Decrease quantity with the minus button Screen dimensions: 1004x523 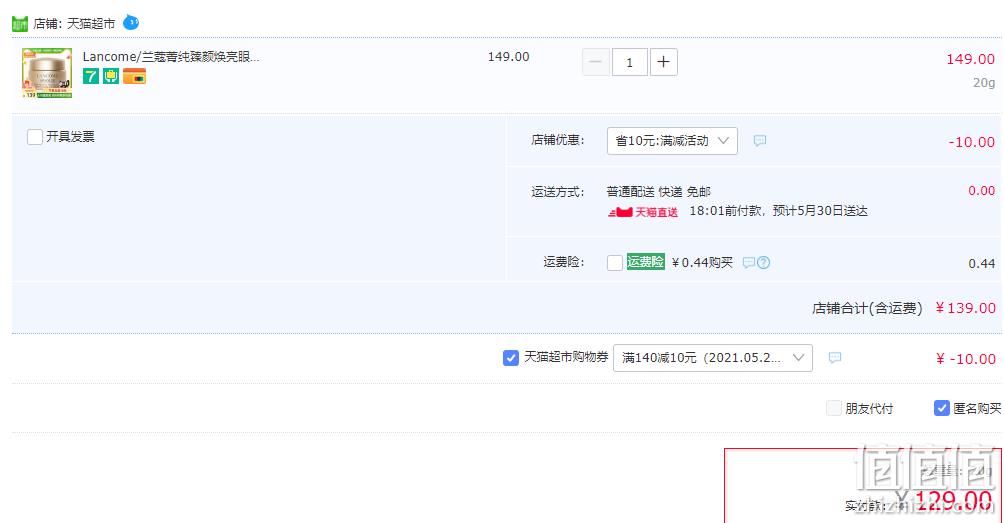pos(595,62)
